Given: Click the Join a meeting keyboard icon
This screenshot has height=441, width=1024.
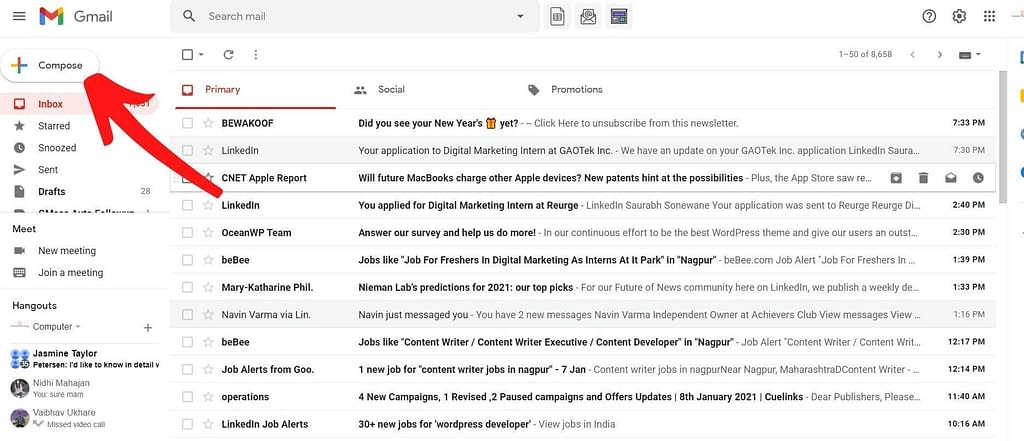Looking at the screenshot, I should click(20, 272).
